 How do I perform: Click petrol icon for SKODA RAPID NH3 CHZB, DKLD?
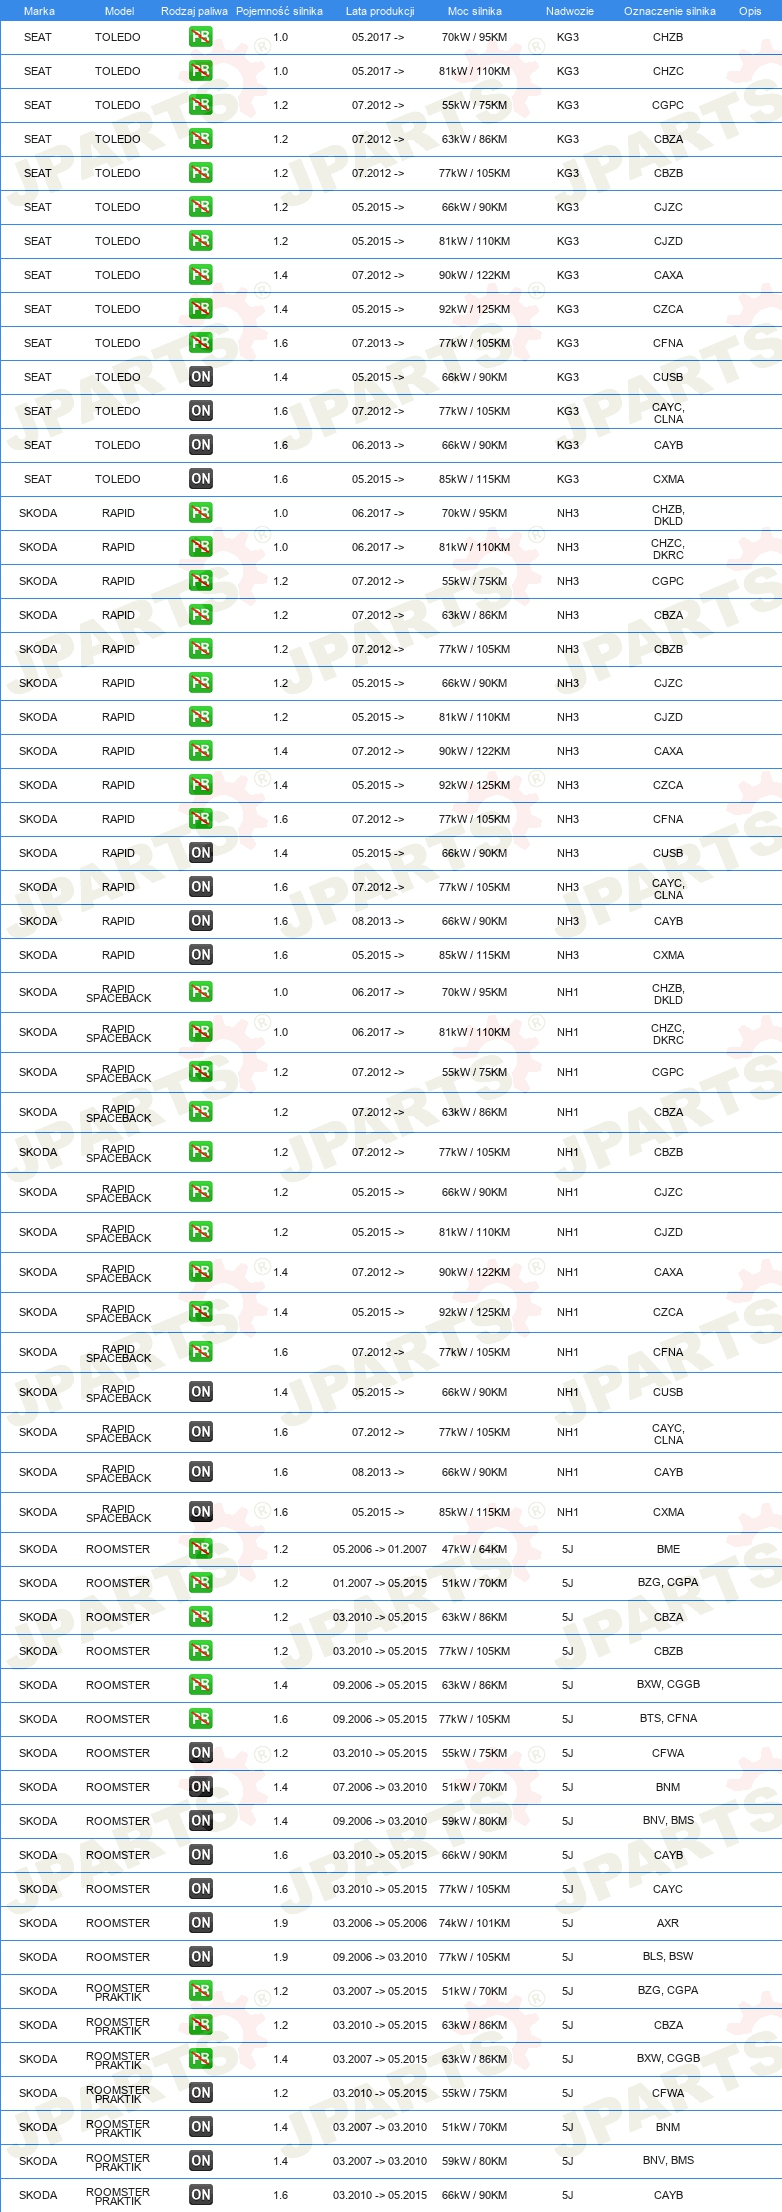[201, 513]
